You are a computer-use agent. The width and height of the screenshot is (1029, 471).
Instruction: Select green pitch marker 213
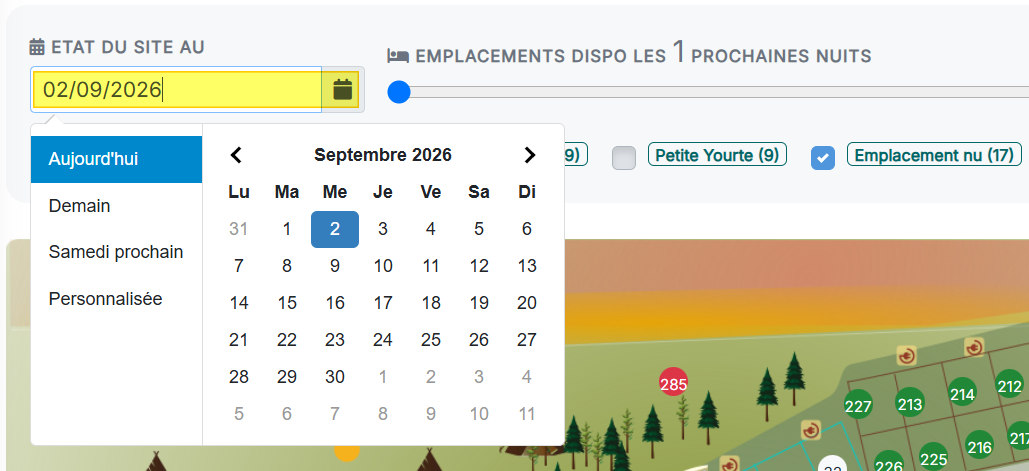(x=910, y=404)
